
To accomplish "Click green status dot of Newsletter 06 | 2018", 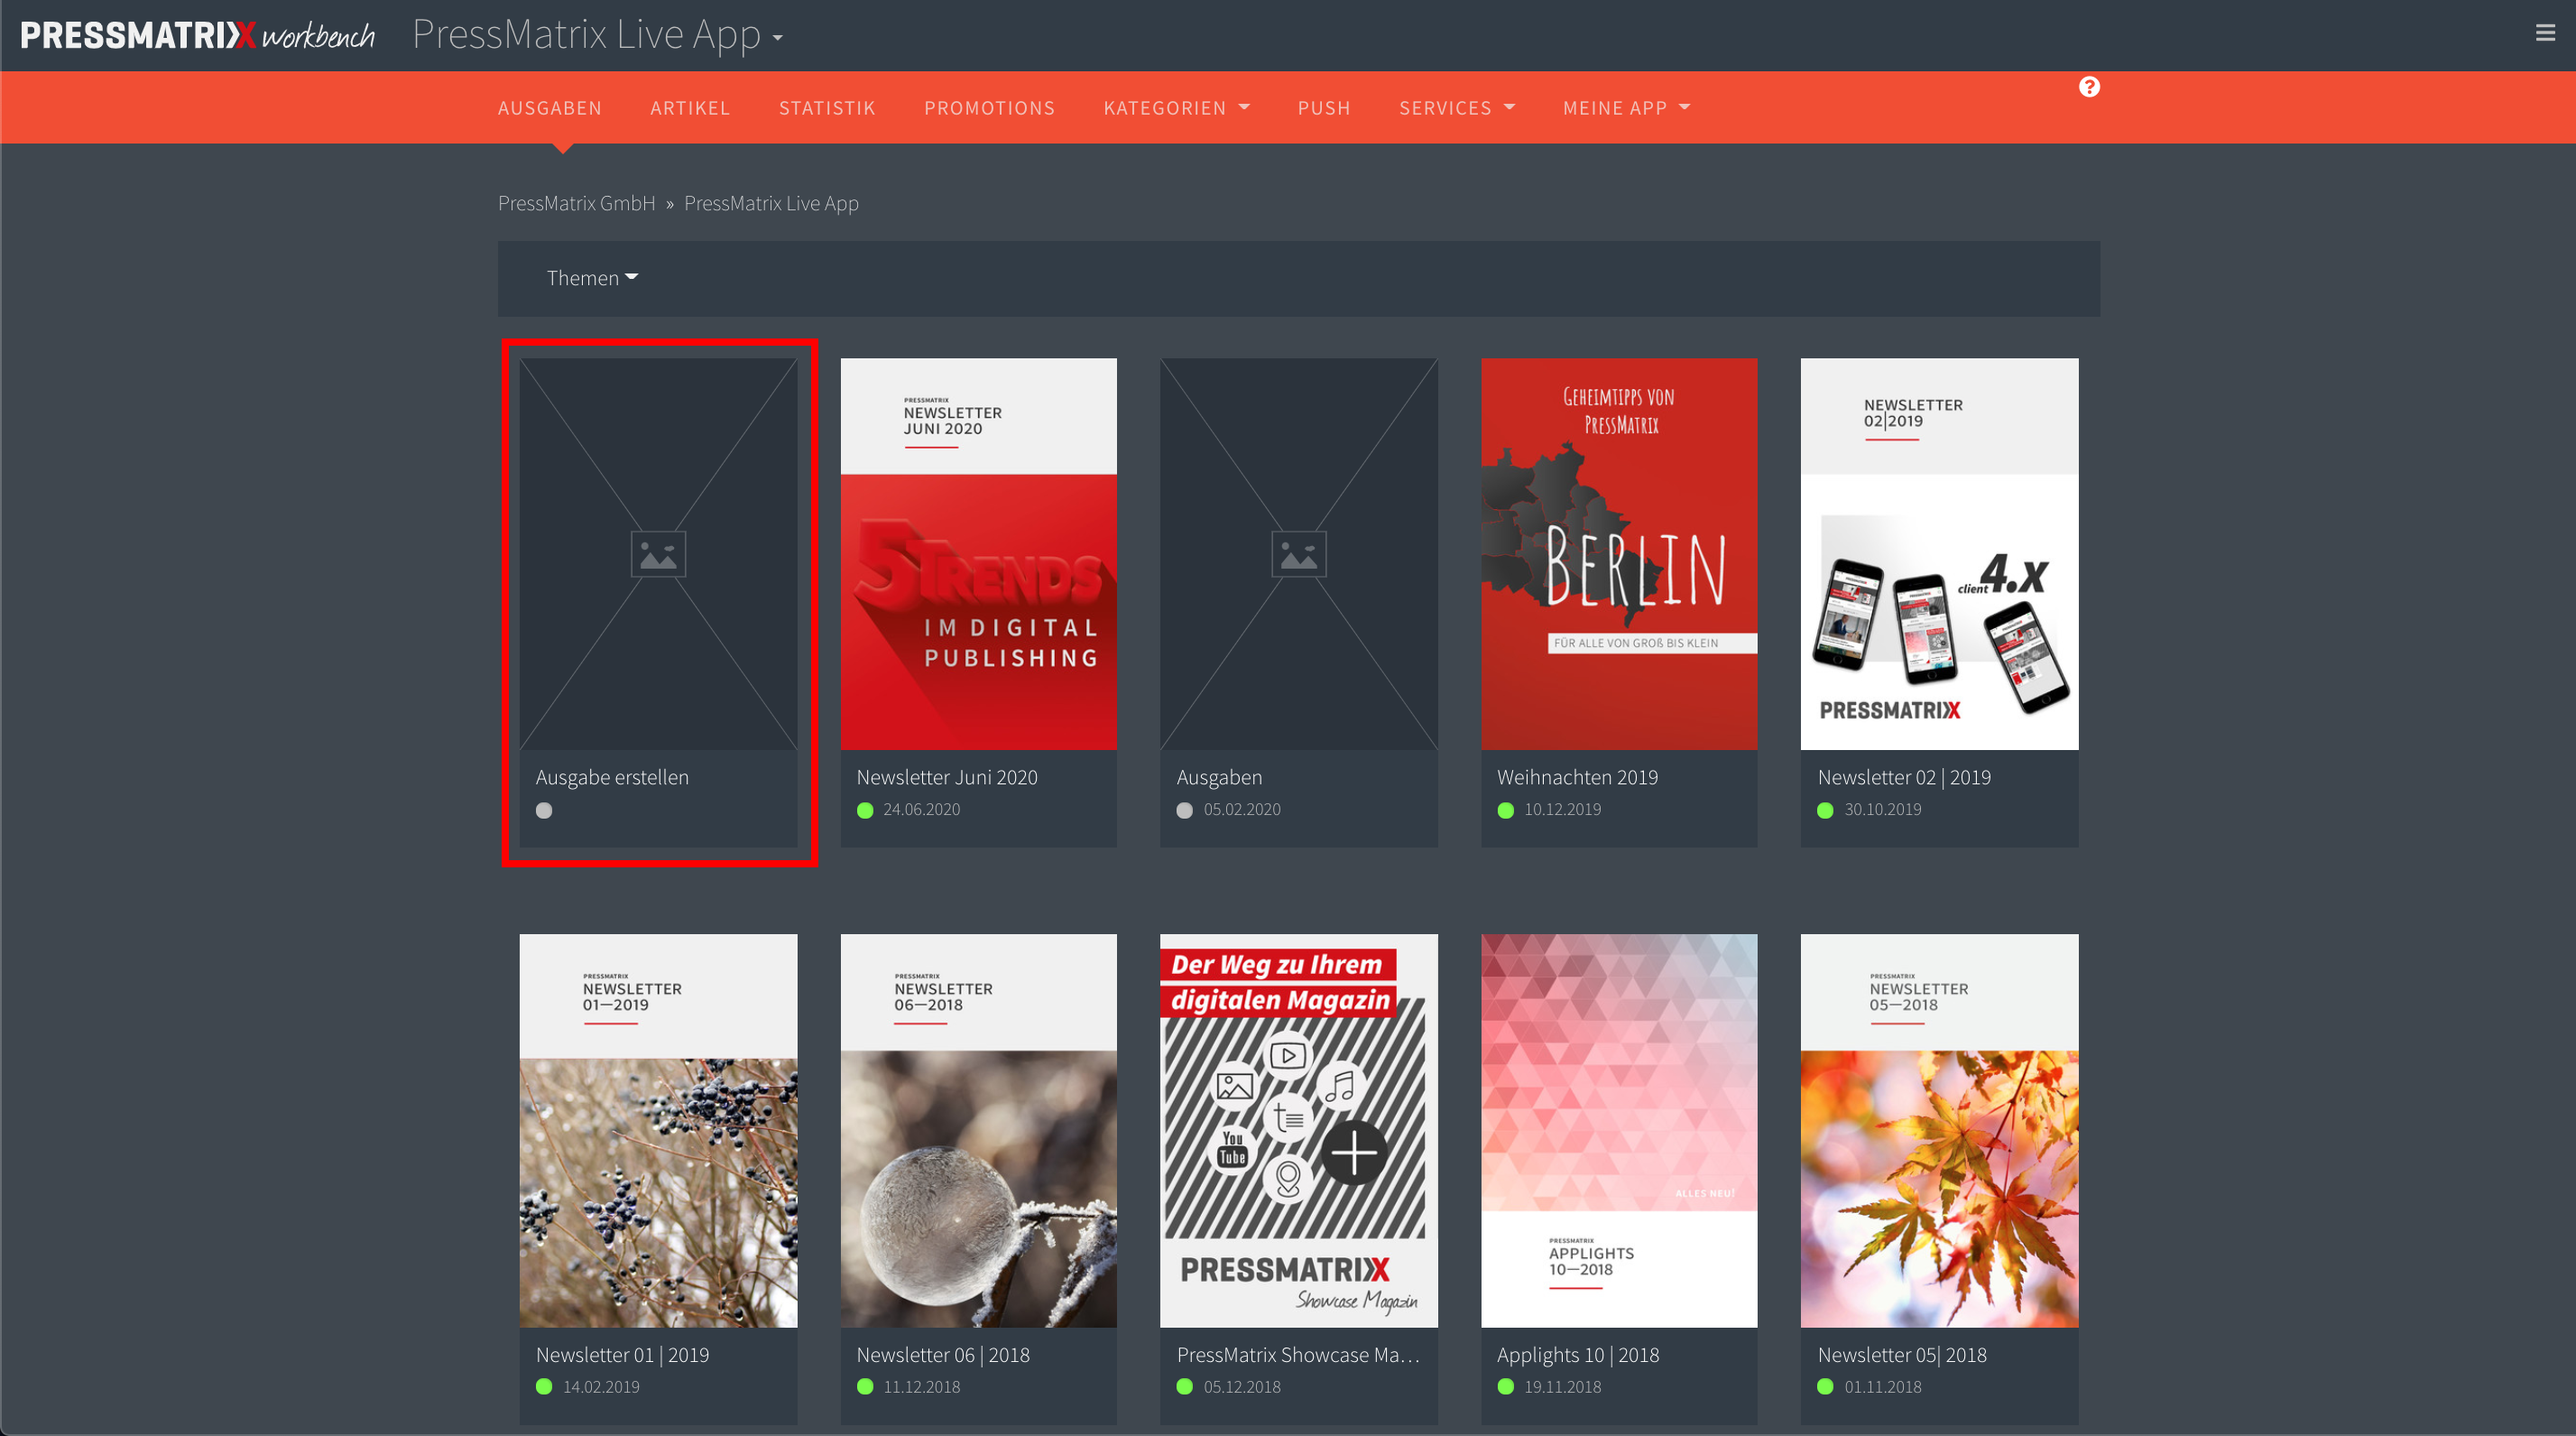I will click(865, 1386).
